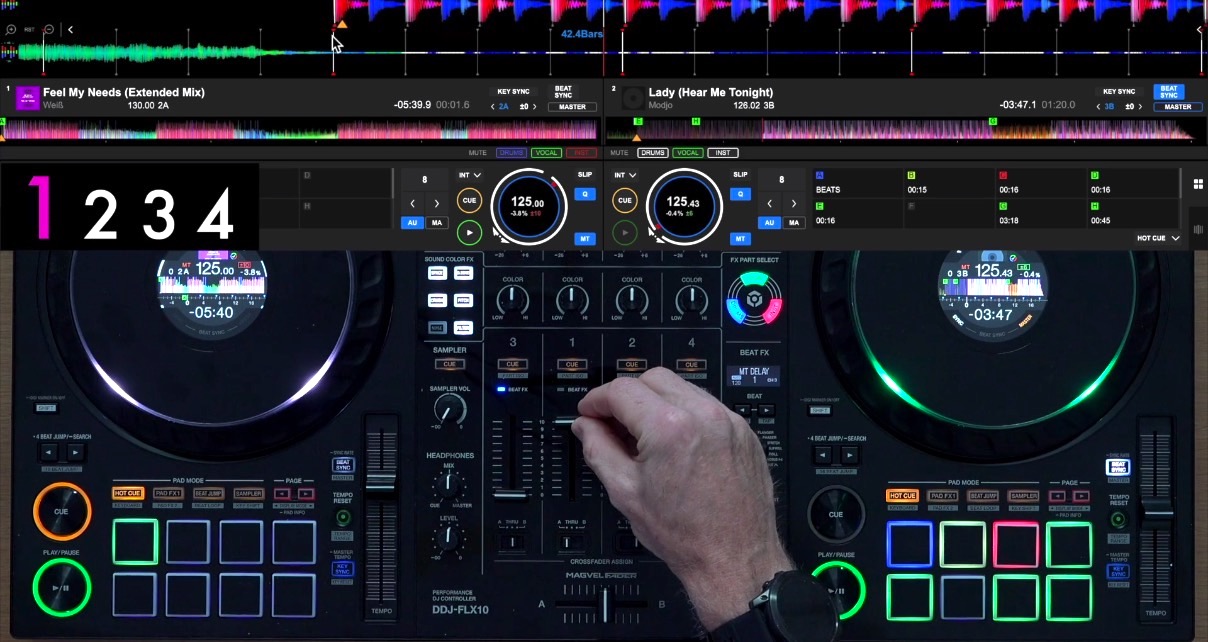Screen dimensions: 1208x642
Task: Set deck 2 as tempo MASTER
Action: coord(1178,107)
